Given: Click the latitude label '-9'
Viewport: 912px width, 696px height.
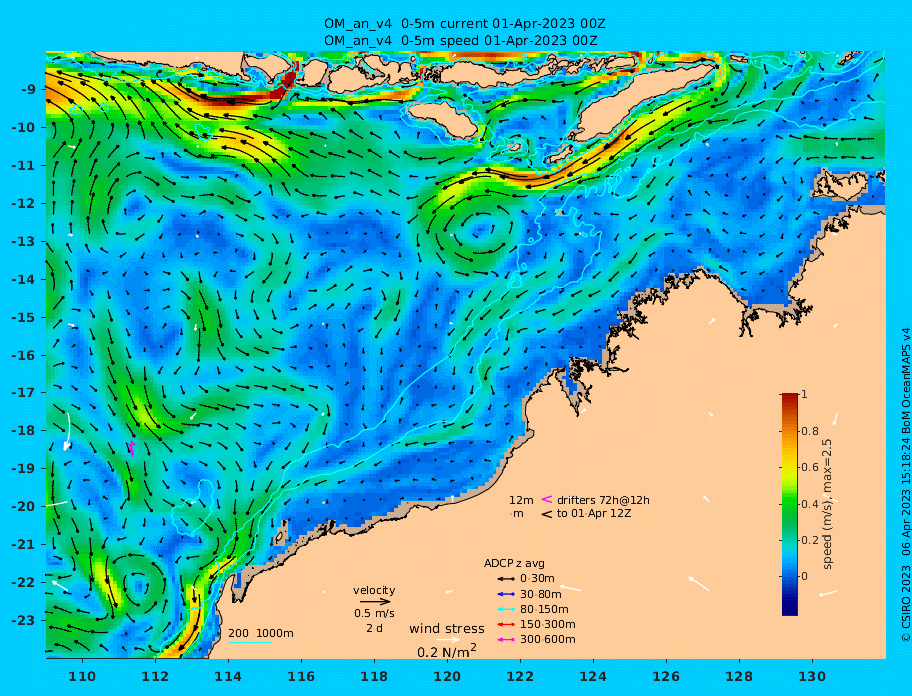Looking at the screenshot, I should coord(28,89).
